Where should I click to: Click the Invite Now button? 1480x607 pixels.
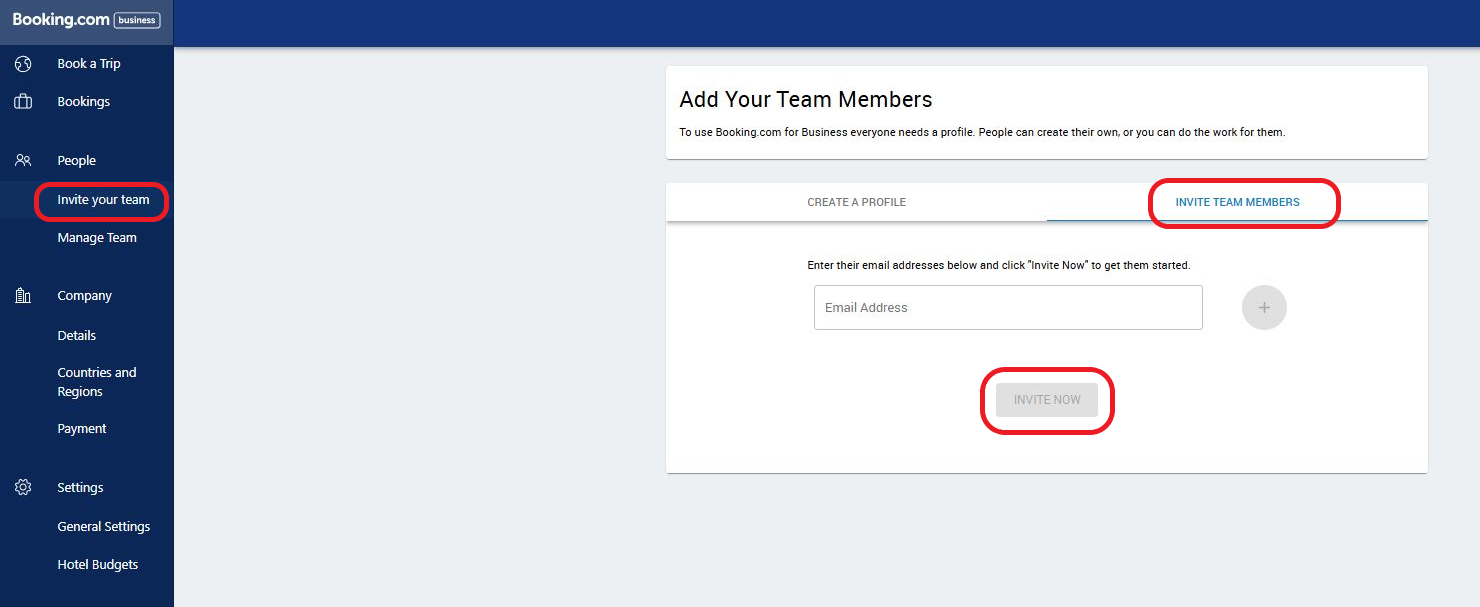[x=1047, y=400]
